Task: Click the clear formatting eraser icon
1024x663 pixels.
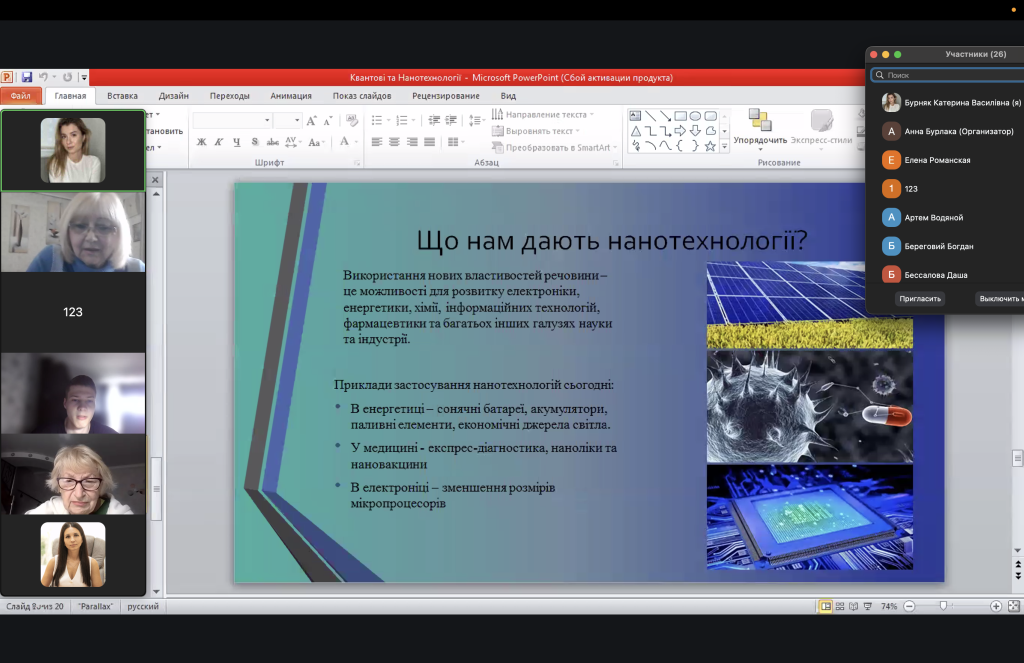Action: tap(352, 120)
